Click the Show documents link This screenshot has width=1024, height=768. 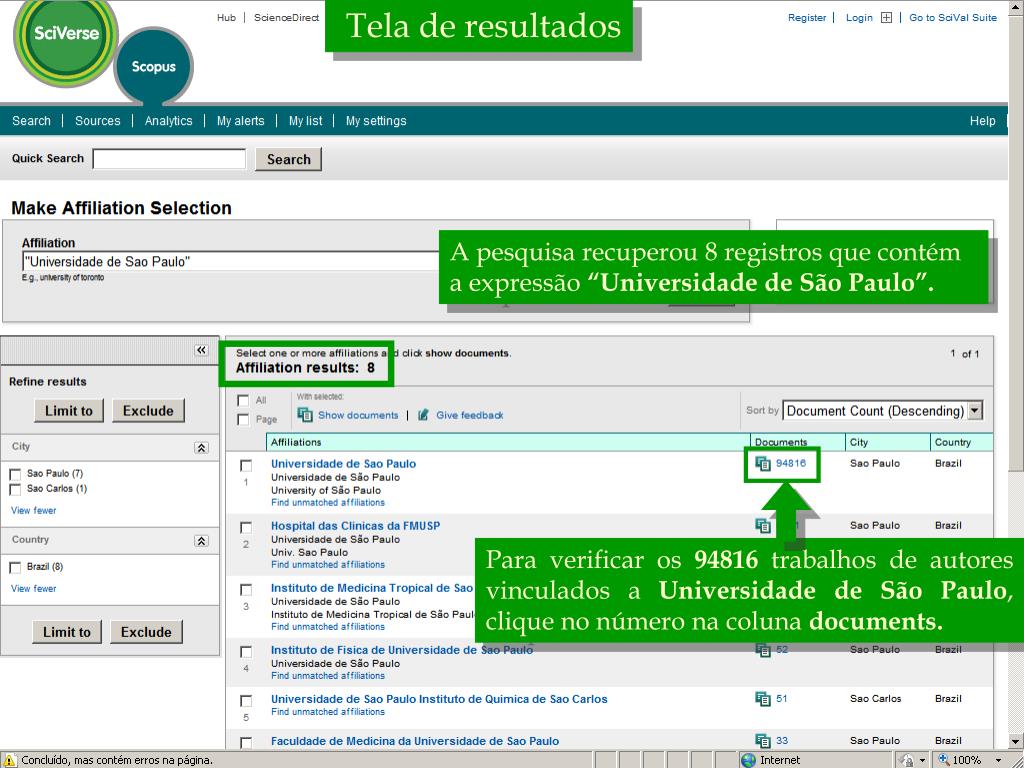pos(358,415)
